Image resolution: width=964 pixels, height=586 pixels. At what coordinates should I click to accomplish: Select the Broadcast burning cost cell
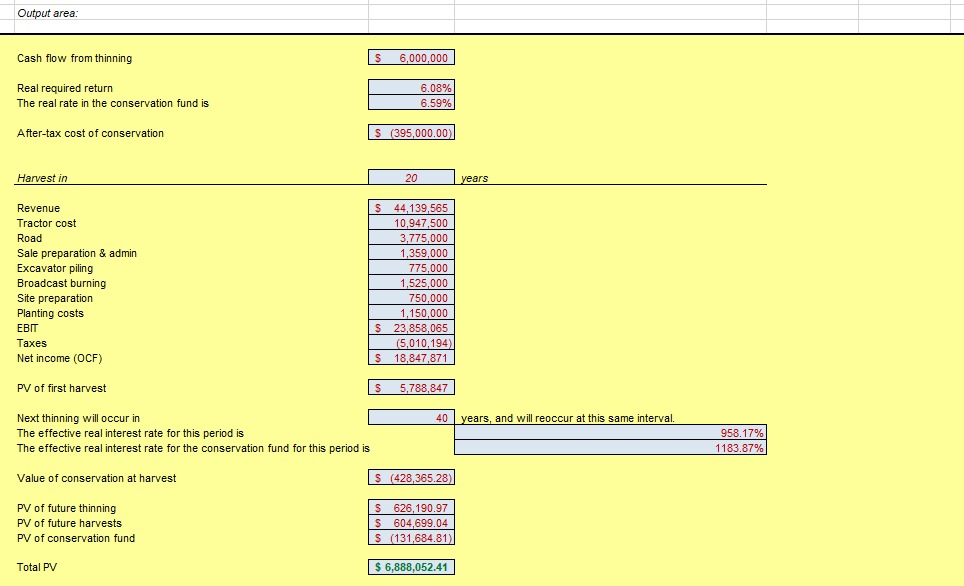tap(412, 283)
